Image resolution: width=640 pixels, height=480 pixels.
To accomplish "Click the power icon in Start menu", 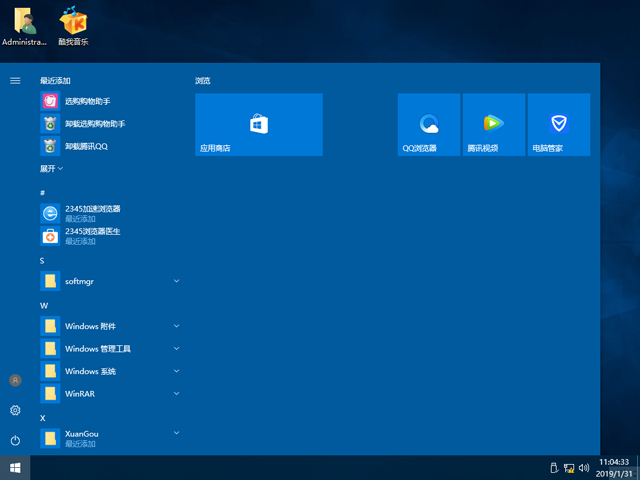I will [x=15, y=440].
